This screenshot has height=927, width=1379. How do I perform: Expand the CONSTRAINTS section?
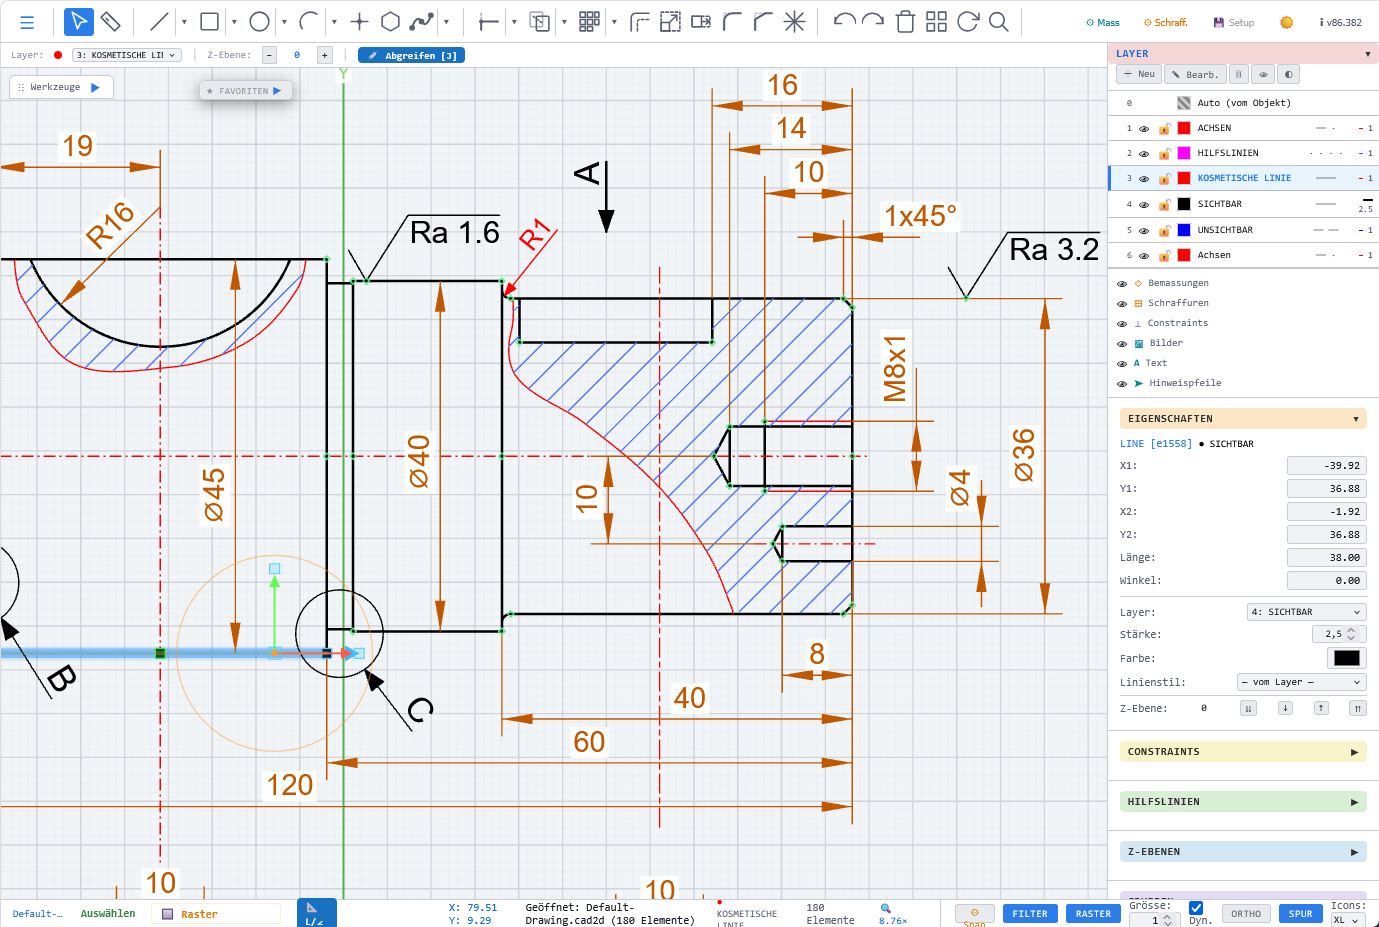[1242, 752]
